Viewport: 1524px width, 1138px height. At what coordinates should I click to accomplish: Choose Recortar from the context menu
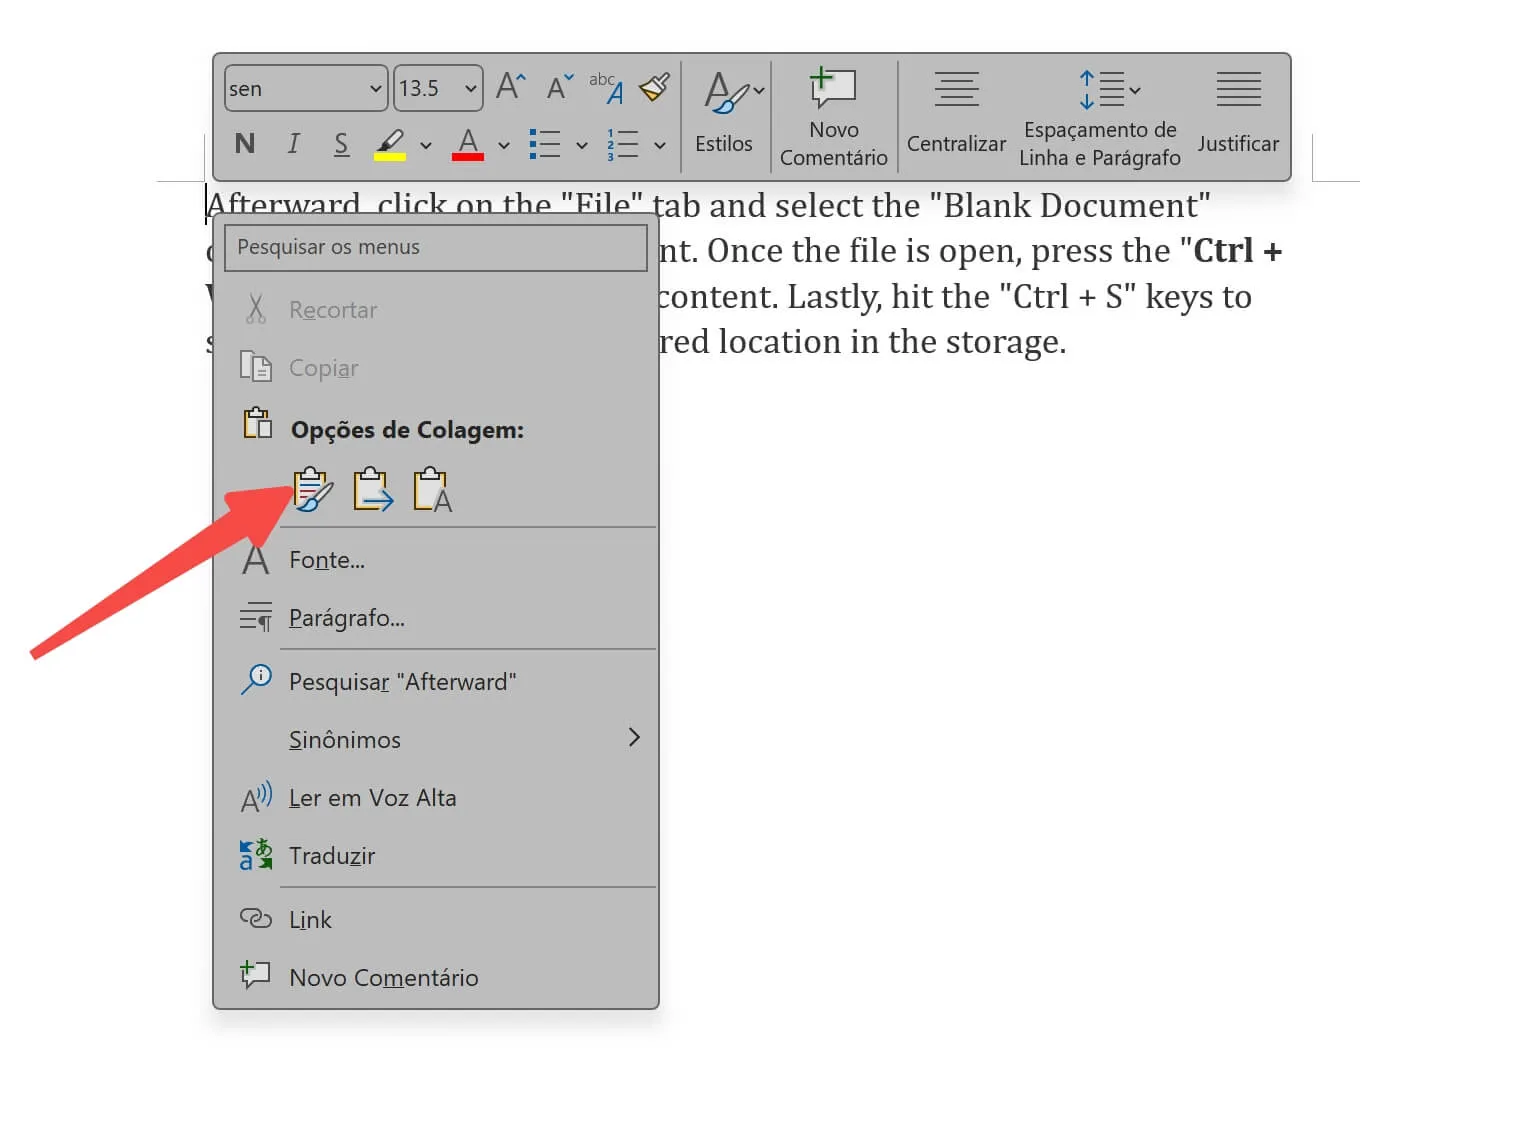point(436,310)
